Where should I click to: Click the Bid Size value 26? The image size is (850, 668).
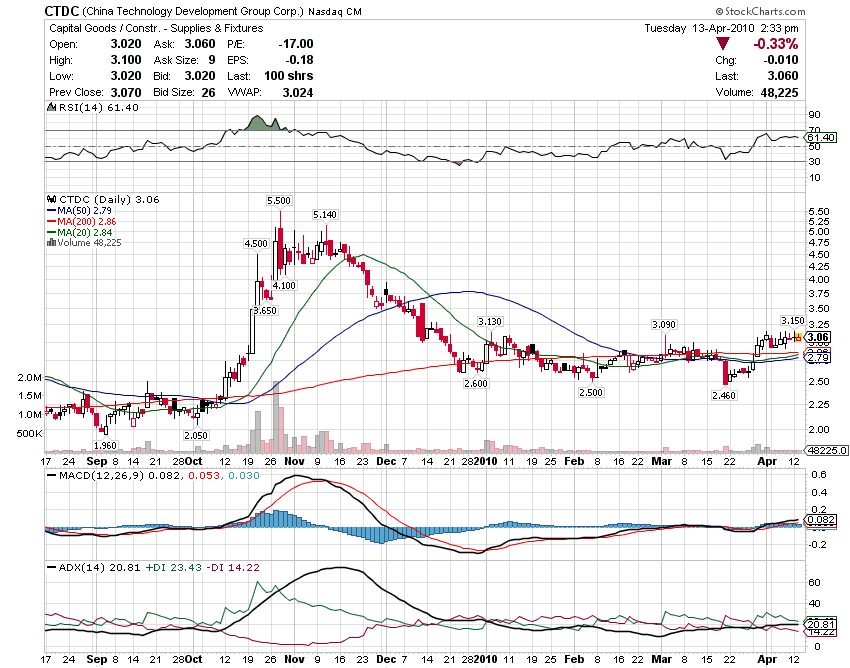(208, 93)
